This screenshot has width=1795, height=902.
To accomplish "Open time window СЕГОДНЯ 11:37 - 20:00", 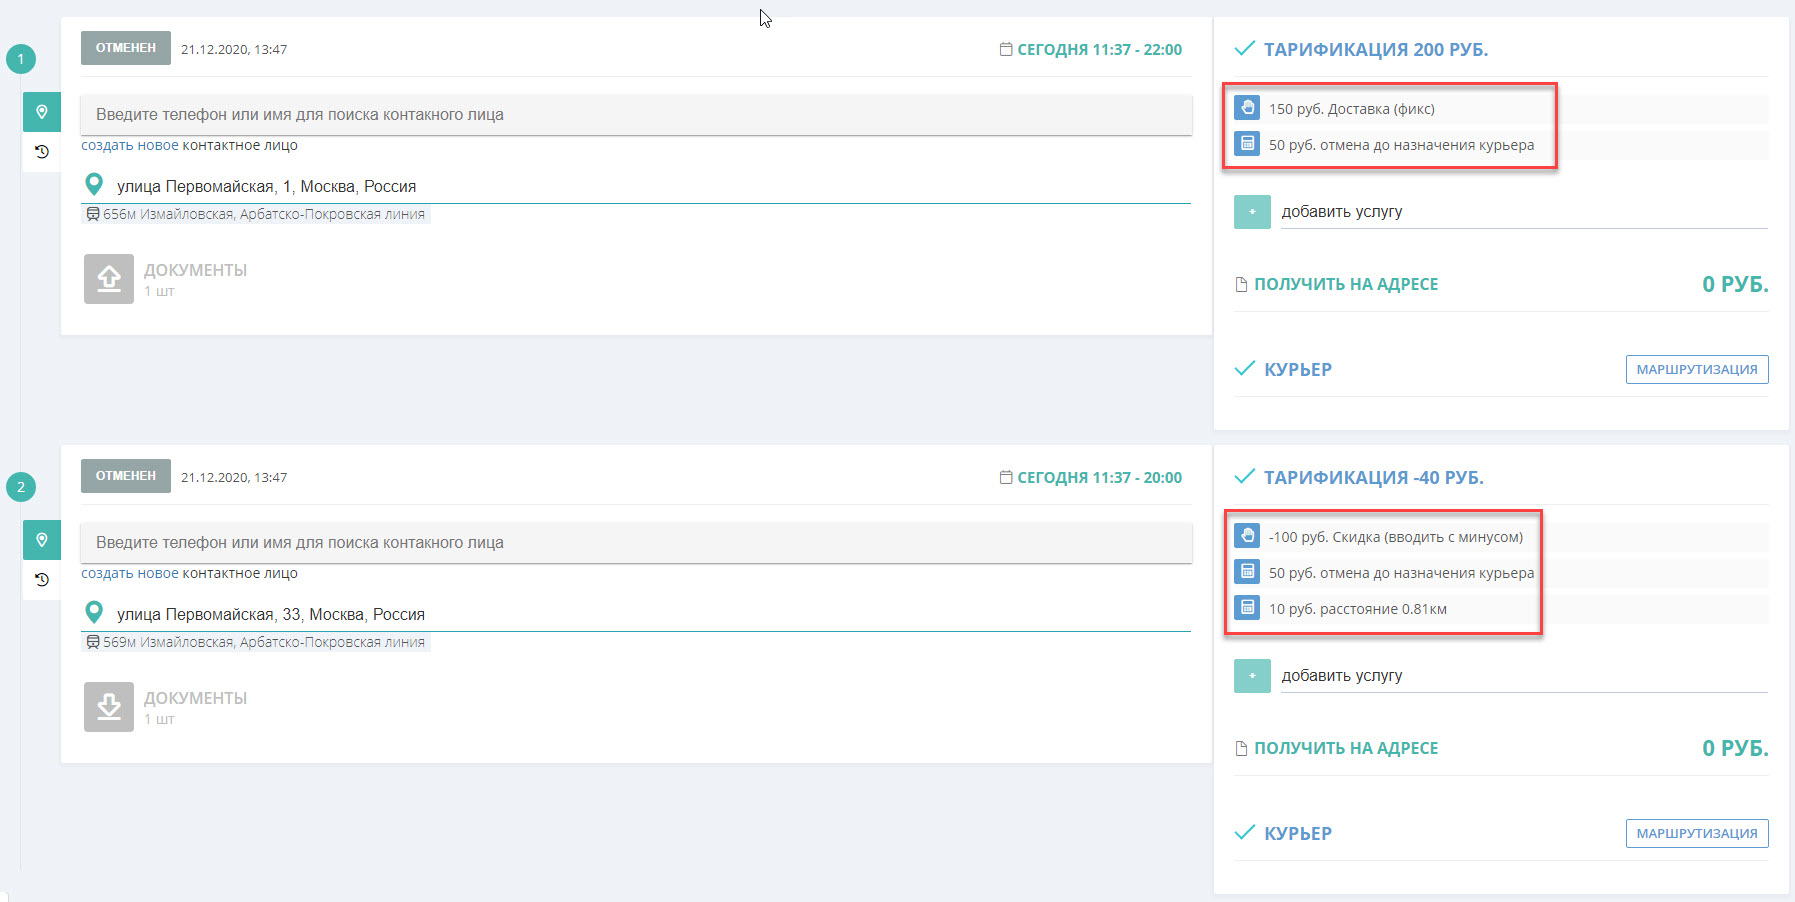I will 1099,477.
